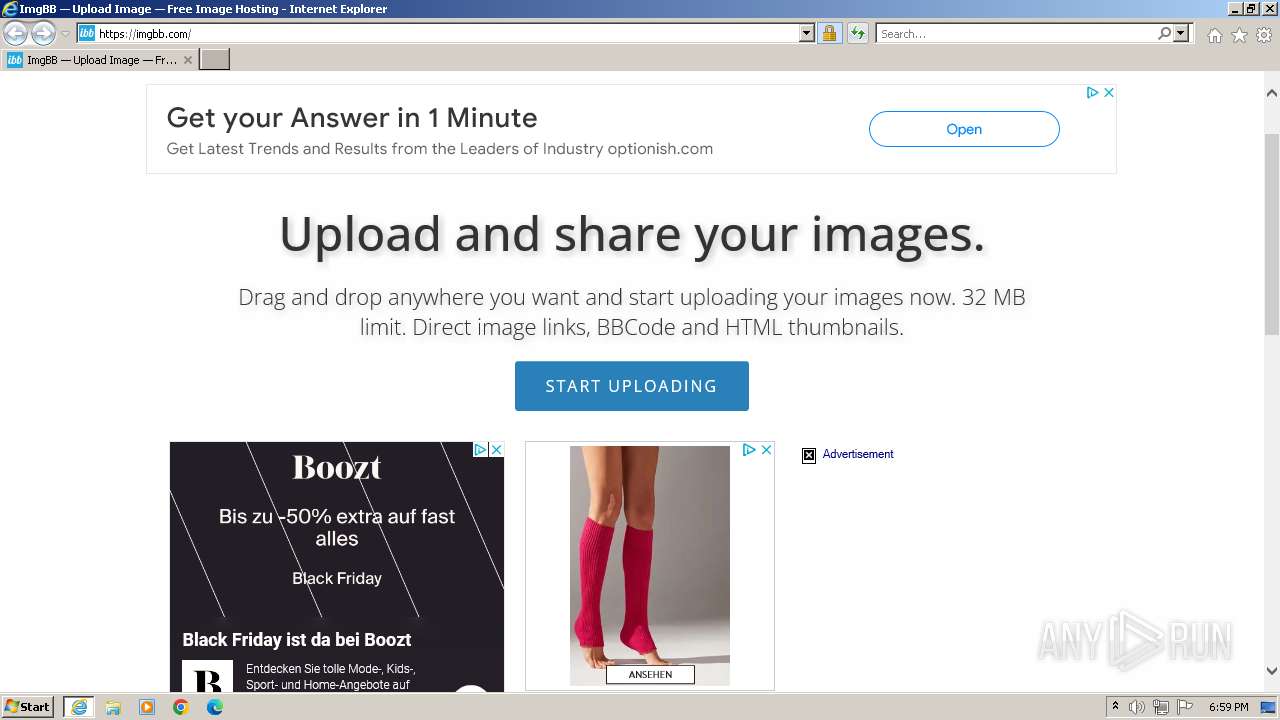The width and height of the screenshot is (1280, 720).
Task: Click the volume speaker tray icon
Action: point(1137,707)
